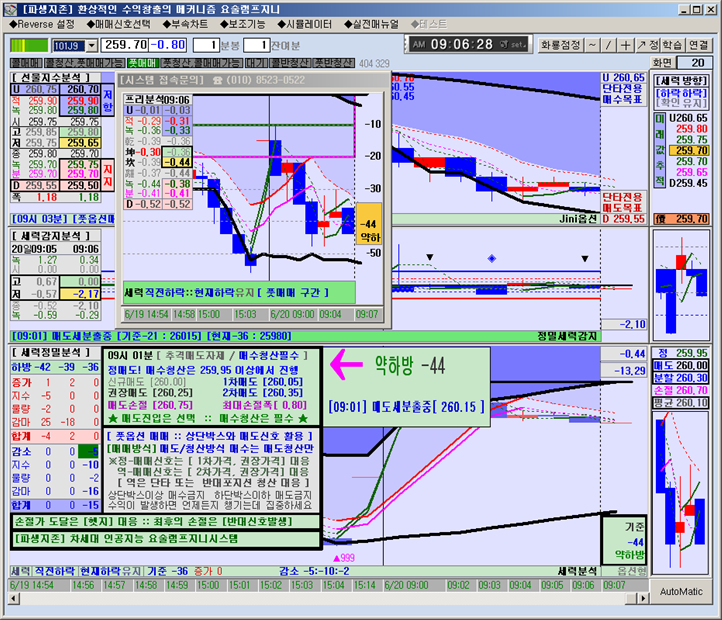Select the 101J9 symbol combo box
The width and height of the screenshot is (722, 620).
click(x=75, y=46)
